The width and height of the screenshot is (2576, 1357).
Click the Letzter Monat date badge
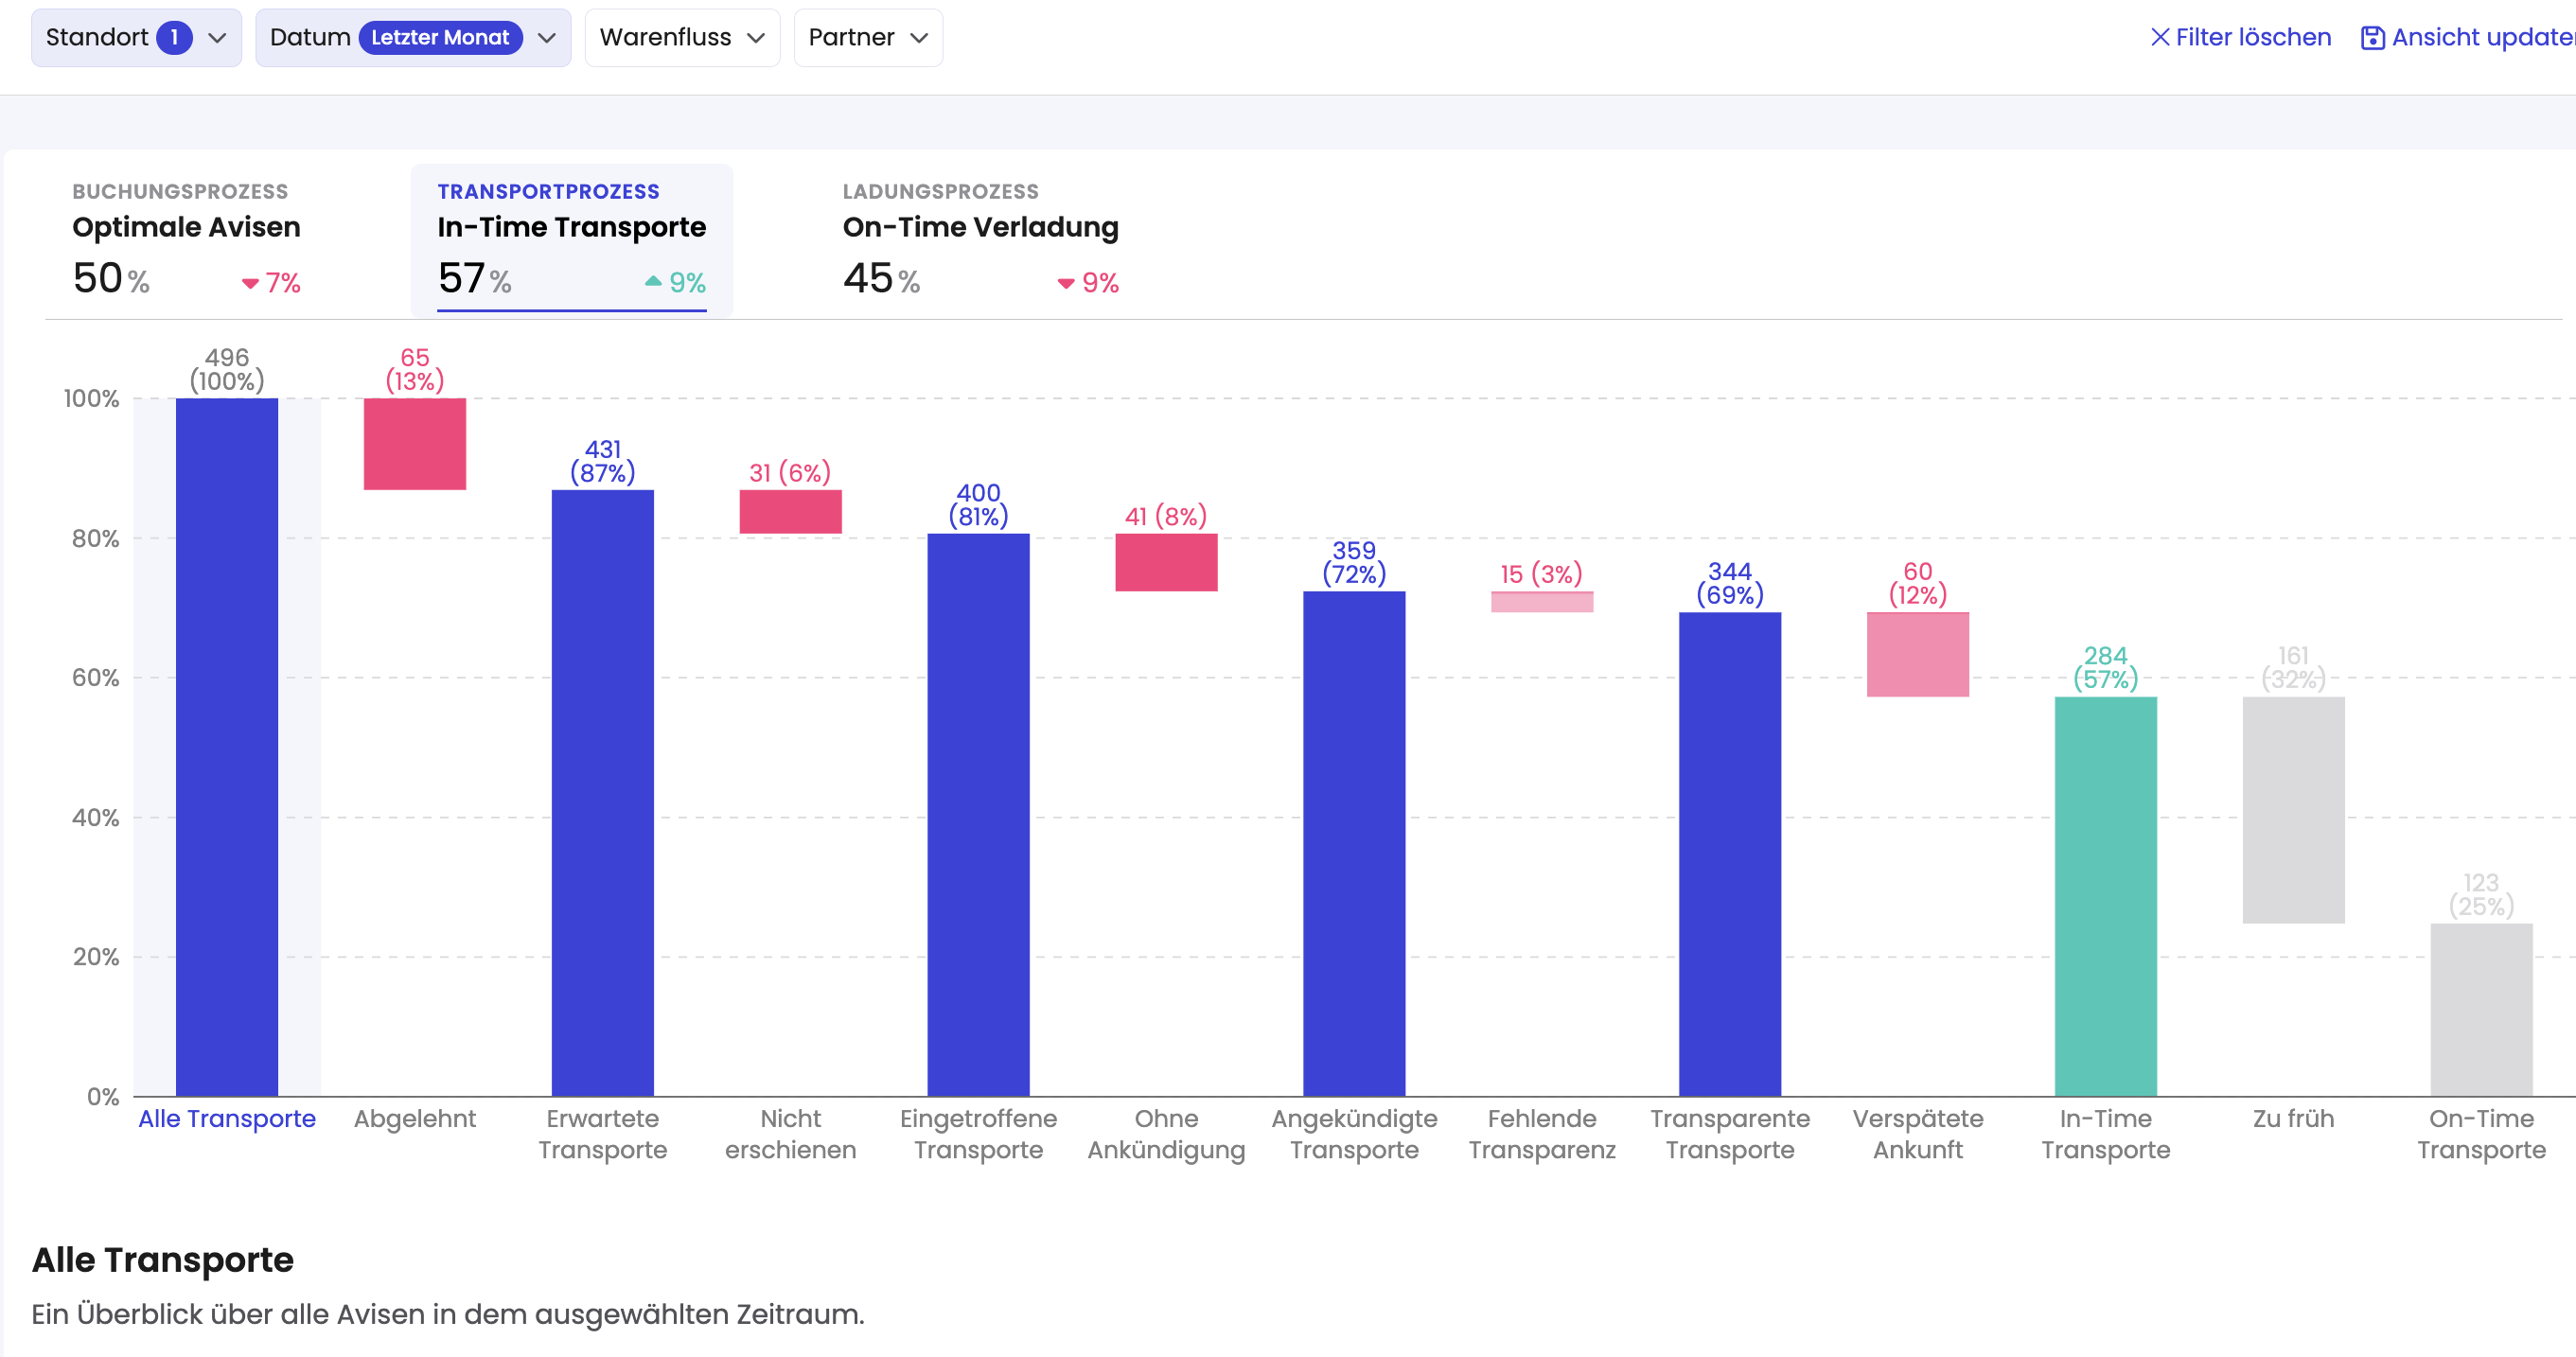pyautogui.click(x=440, y=38)
